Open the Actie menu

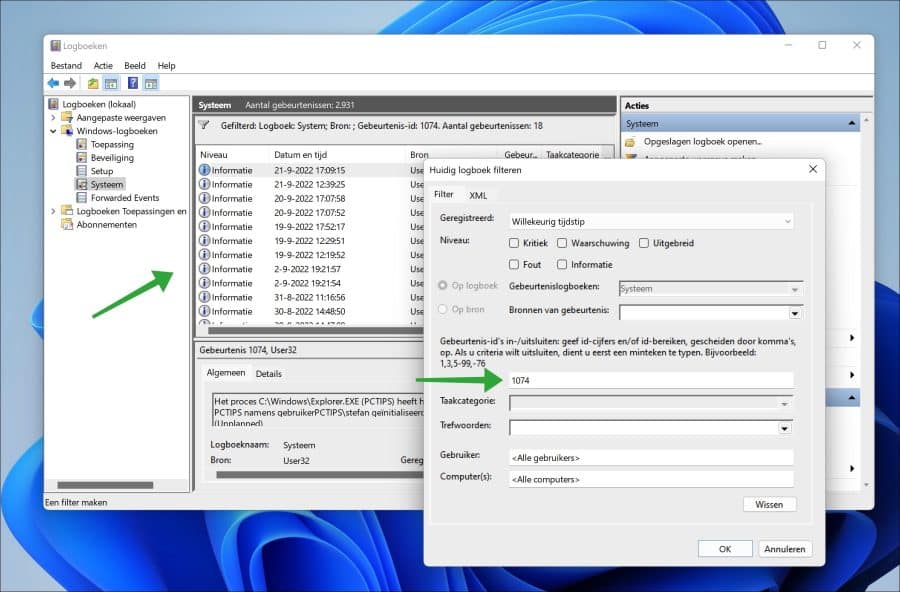pos(103,65)
